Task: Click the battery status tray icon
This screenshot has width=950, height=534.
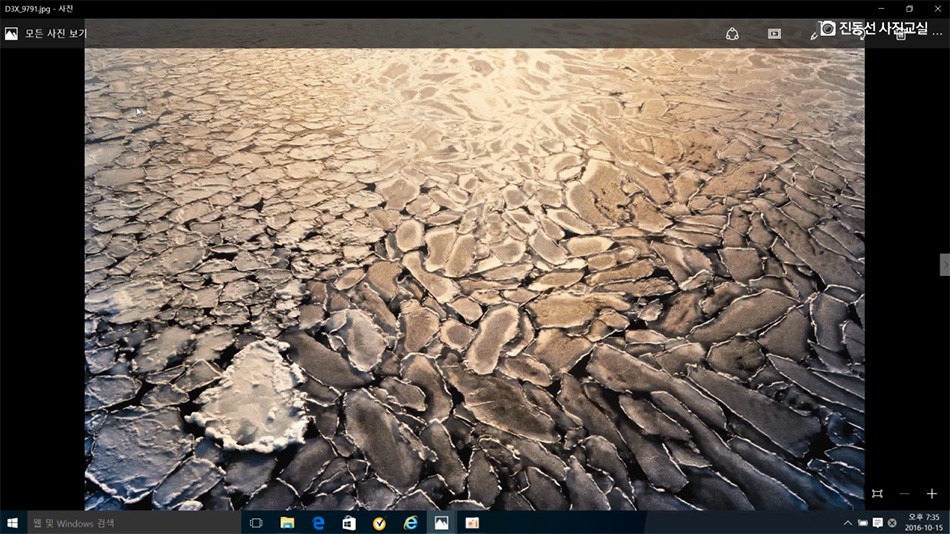Action: pyautogui.click(x=863, y=522)
